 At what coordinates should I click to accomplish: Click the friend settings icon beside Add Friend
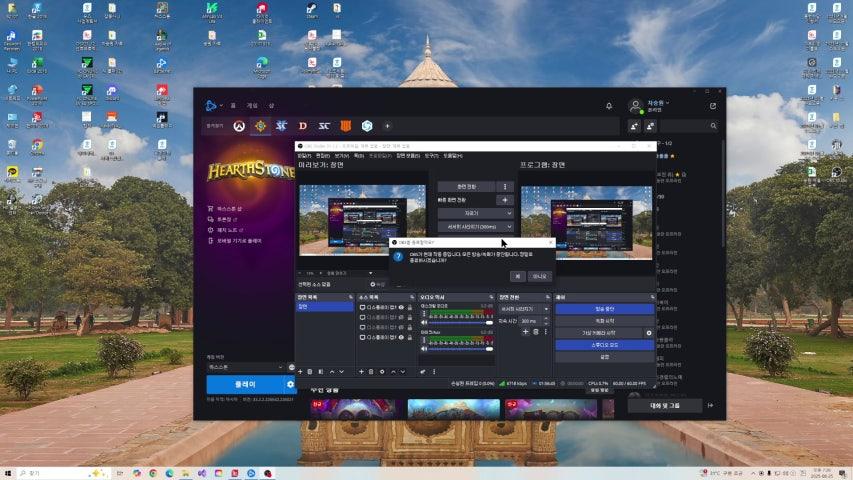tap(651, 126)
